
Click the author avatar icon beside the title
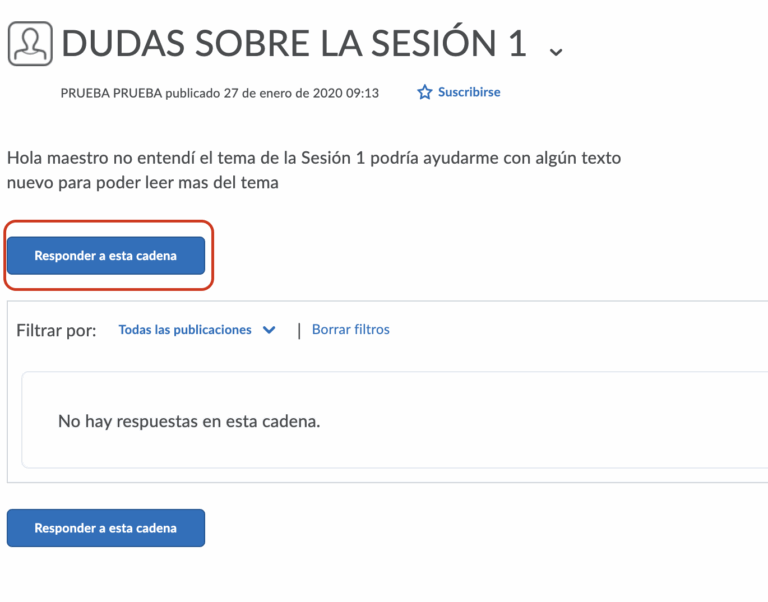pos(30,44)
